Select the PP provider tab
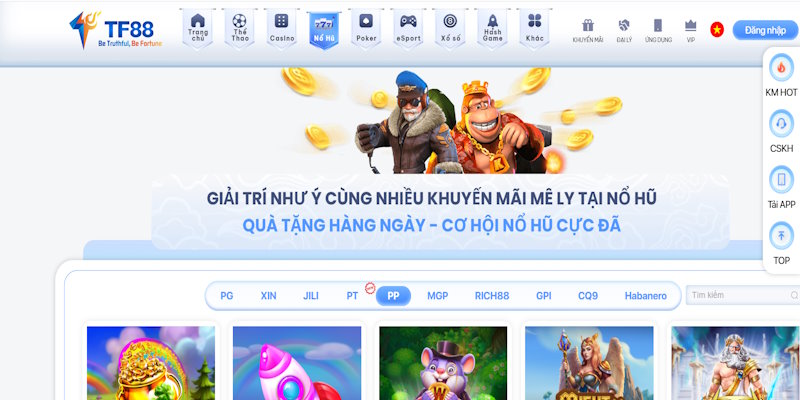The image size is (800, 400). [393, 296]
